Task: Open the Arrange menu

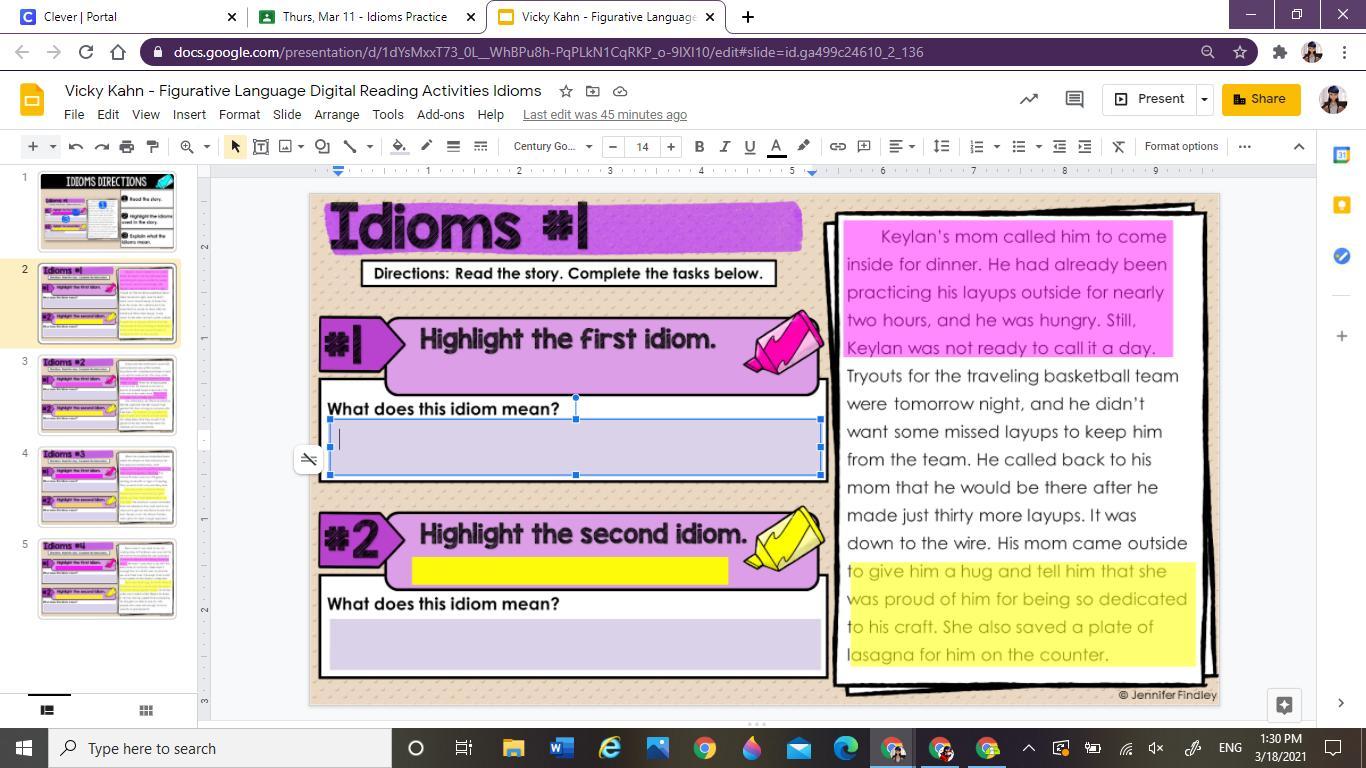Action: 336,114
